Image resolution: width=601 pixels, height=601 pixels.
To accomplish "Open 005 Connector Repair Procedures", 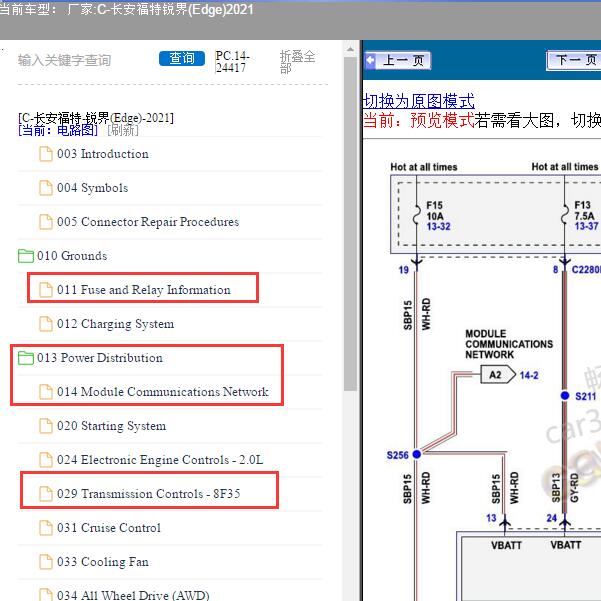I will pos(148,222).
